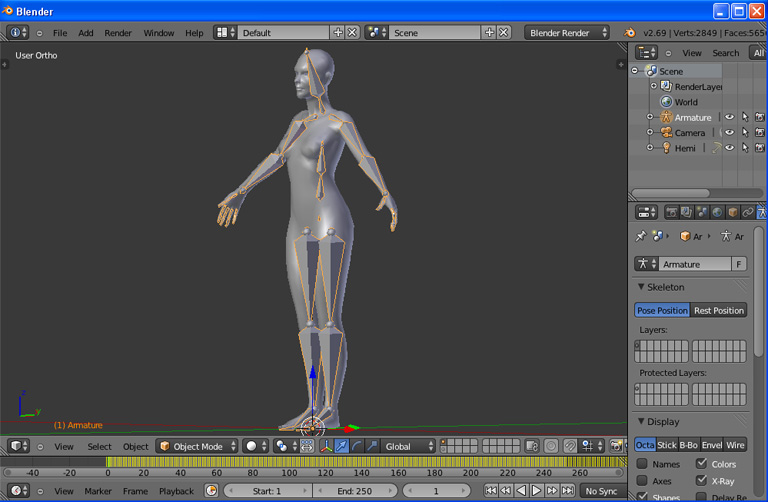
Task: Toggle proportional editing icon in 3D header
Action: pos(551,446)
